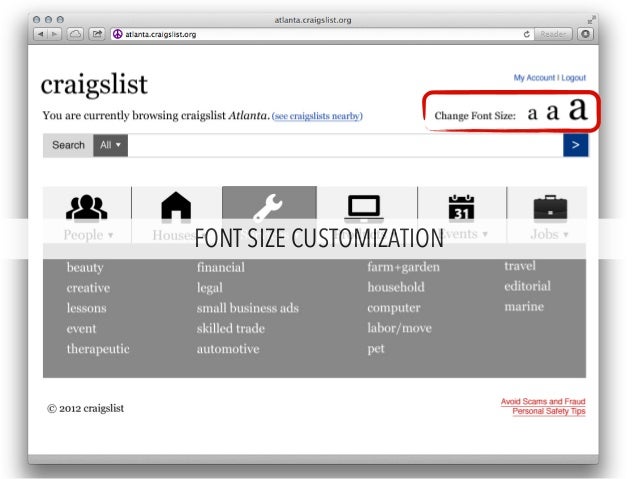This screenshot has height=479, width=638.
Task: Open the laptop category icon
Action: (x=364, y=209)
